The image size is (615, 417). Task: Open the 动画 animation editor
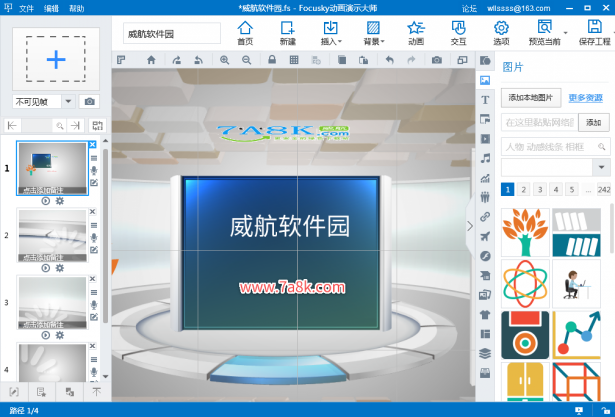click(x=416, y=33)
